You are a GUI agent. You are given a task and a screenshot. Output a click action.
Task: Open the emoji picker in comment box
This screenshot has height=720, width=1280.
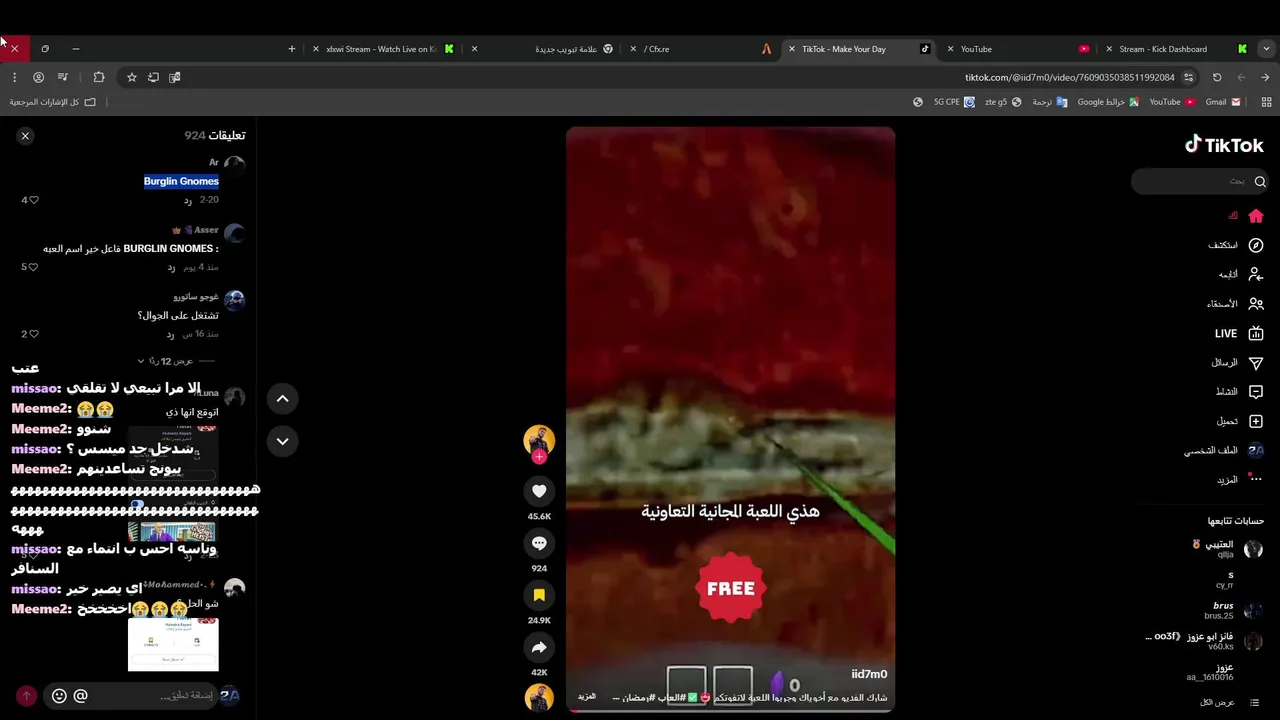[59, 696]
